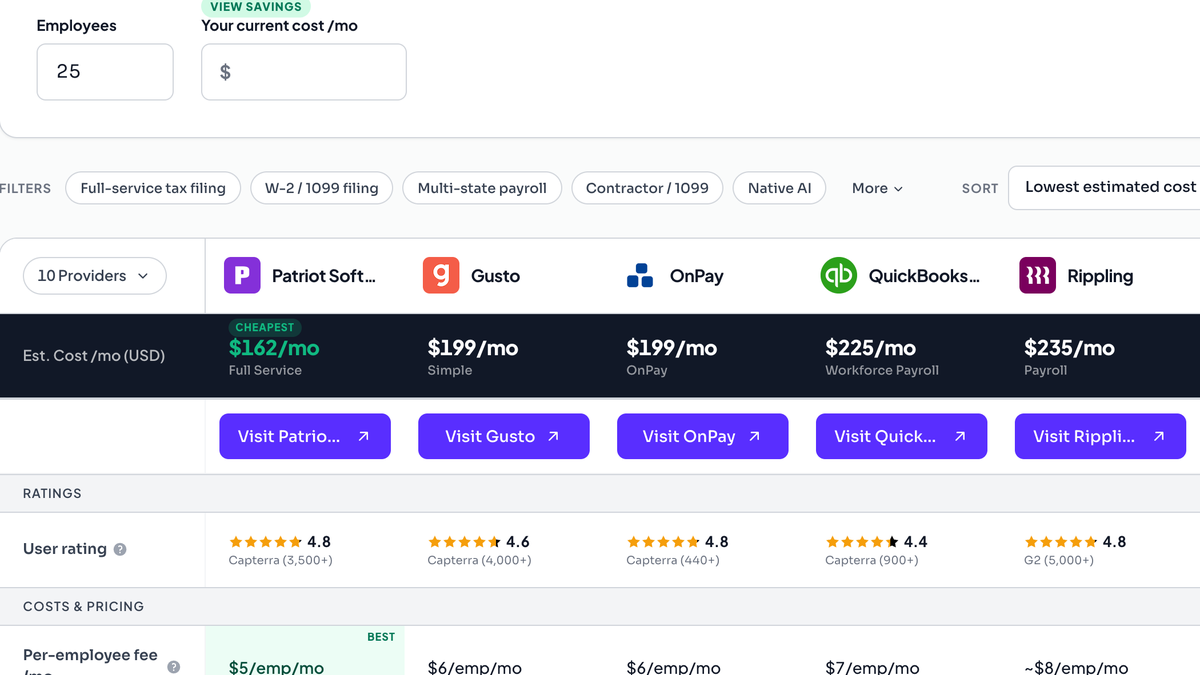Click the Employees number field
The width and height of the screenshot is (1200, 675).
(x=105, y=72)
